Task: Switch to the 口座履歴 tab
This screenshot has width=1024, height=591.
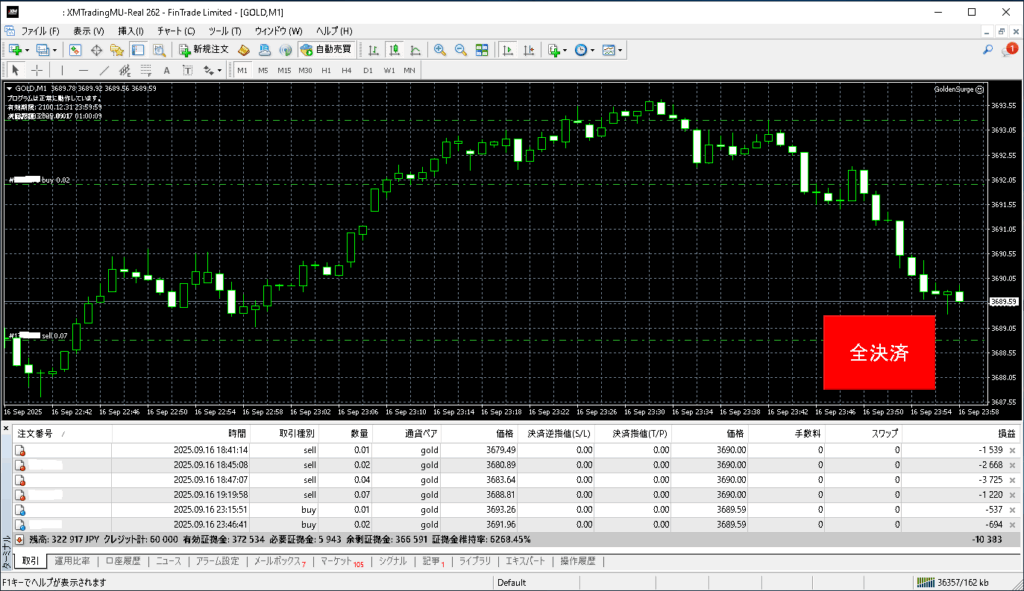Action: [x=122, y=561]
